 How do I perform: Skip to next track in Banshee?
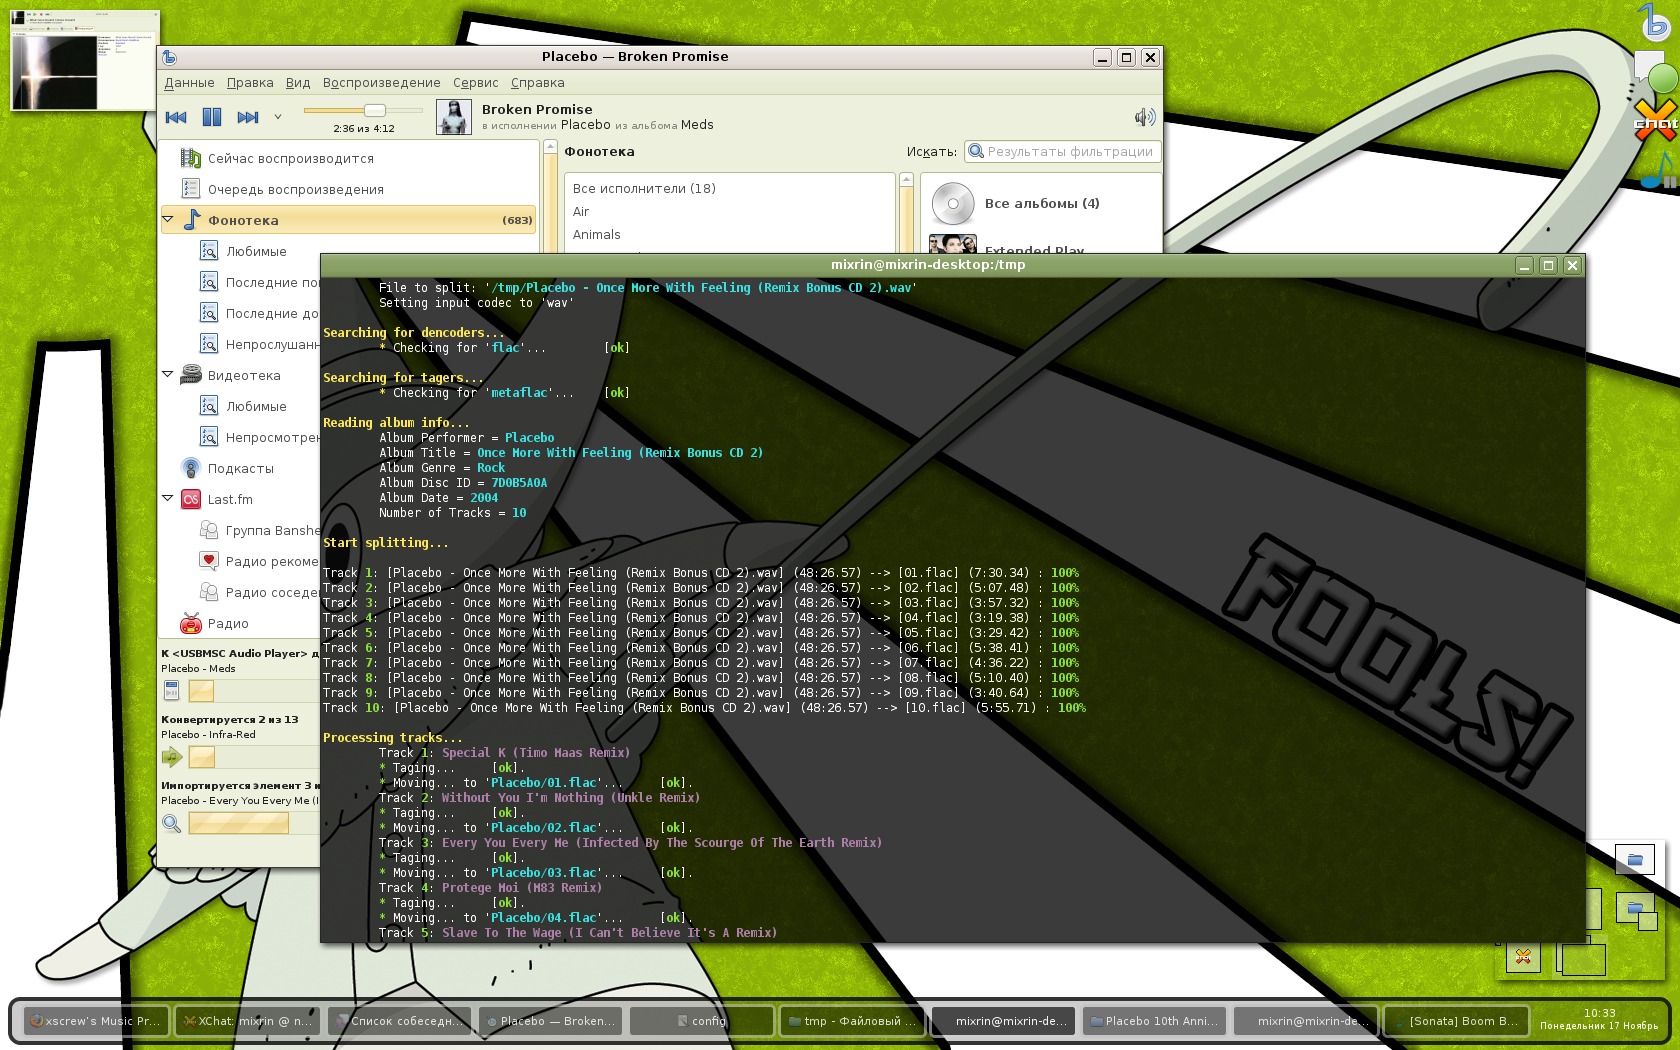(248, 117)
